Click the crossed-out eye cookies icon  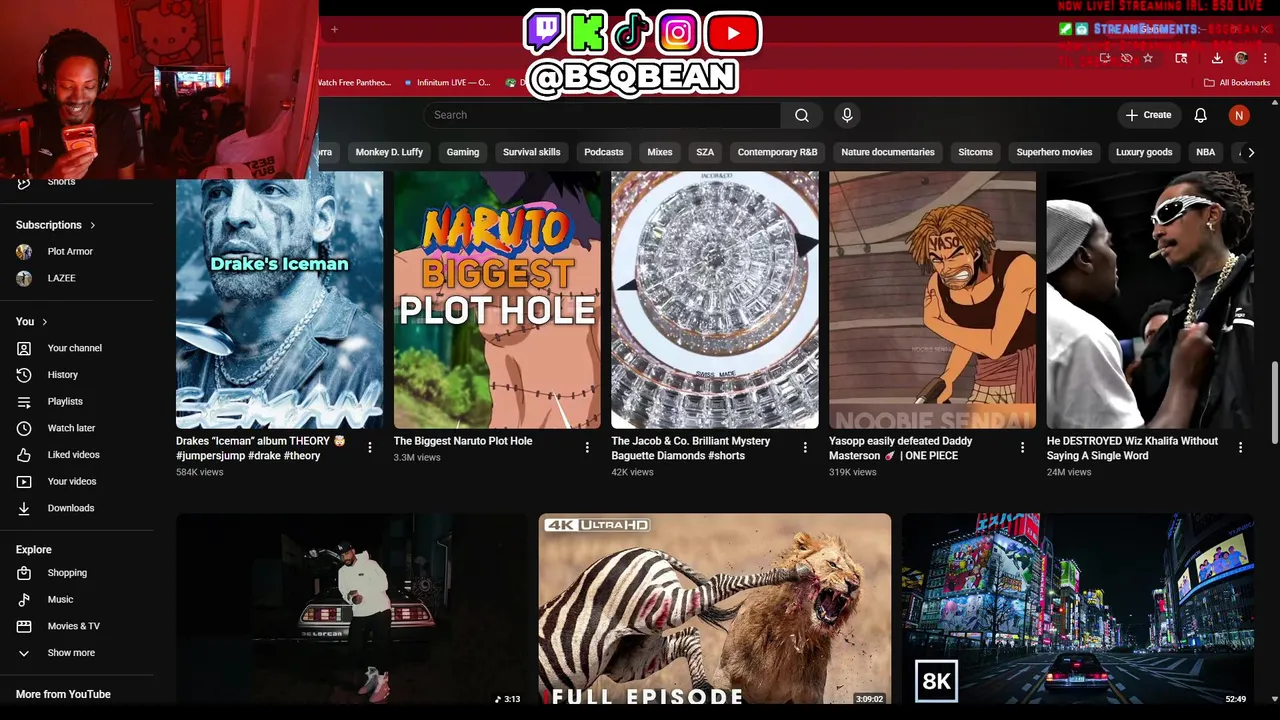coord(1126,58)
